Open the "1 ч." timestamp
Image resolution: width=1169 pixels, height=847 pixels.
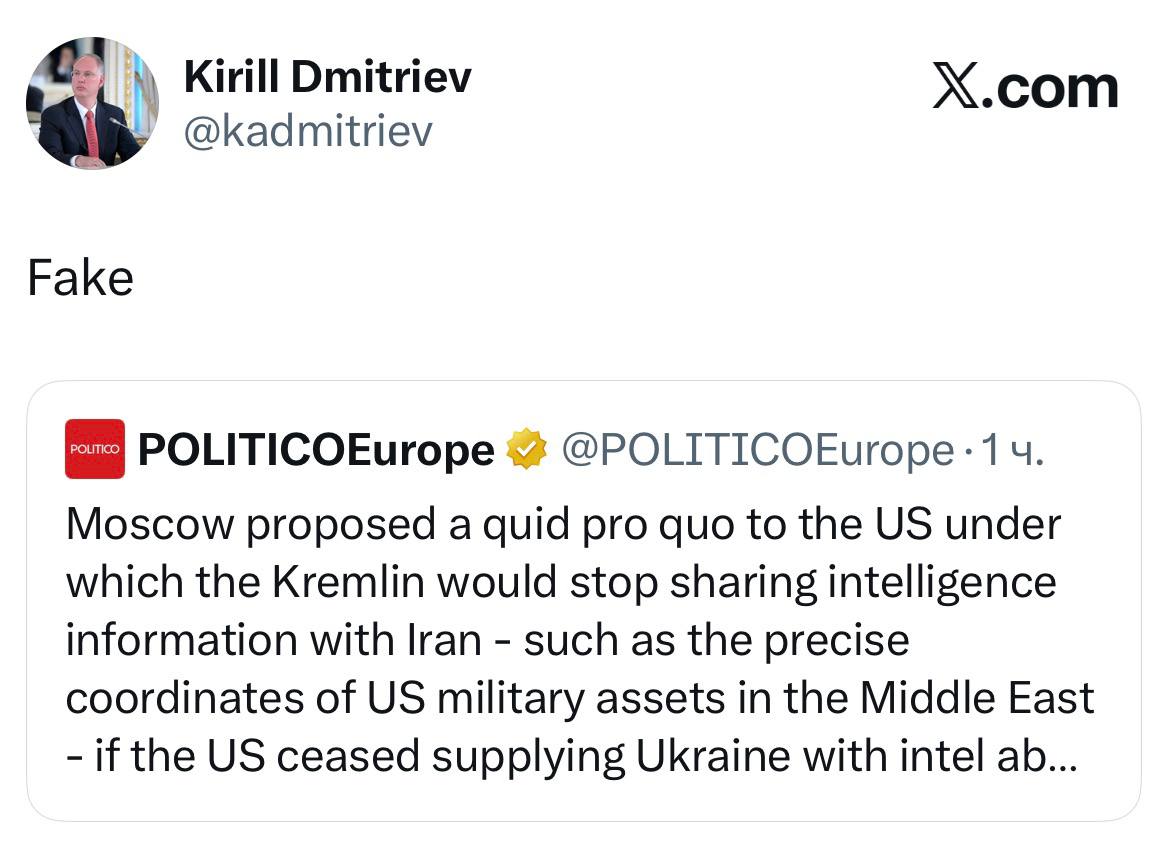1013,450
